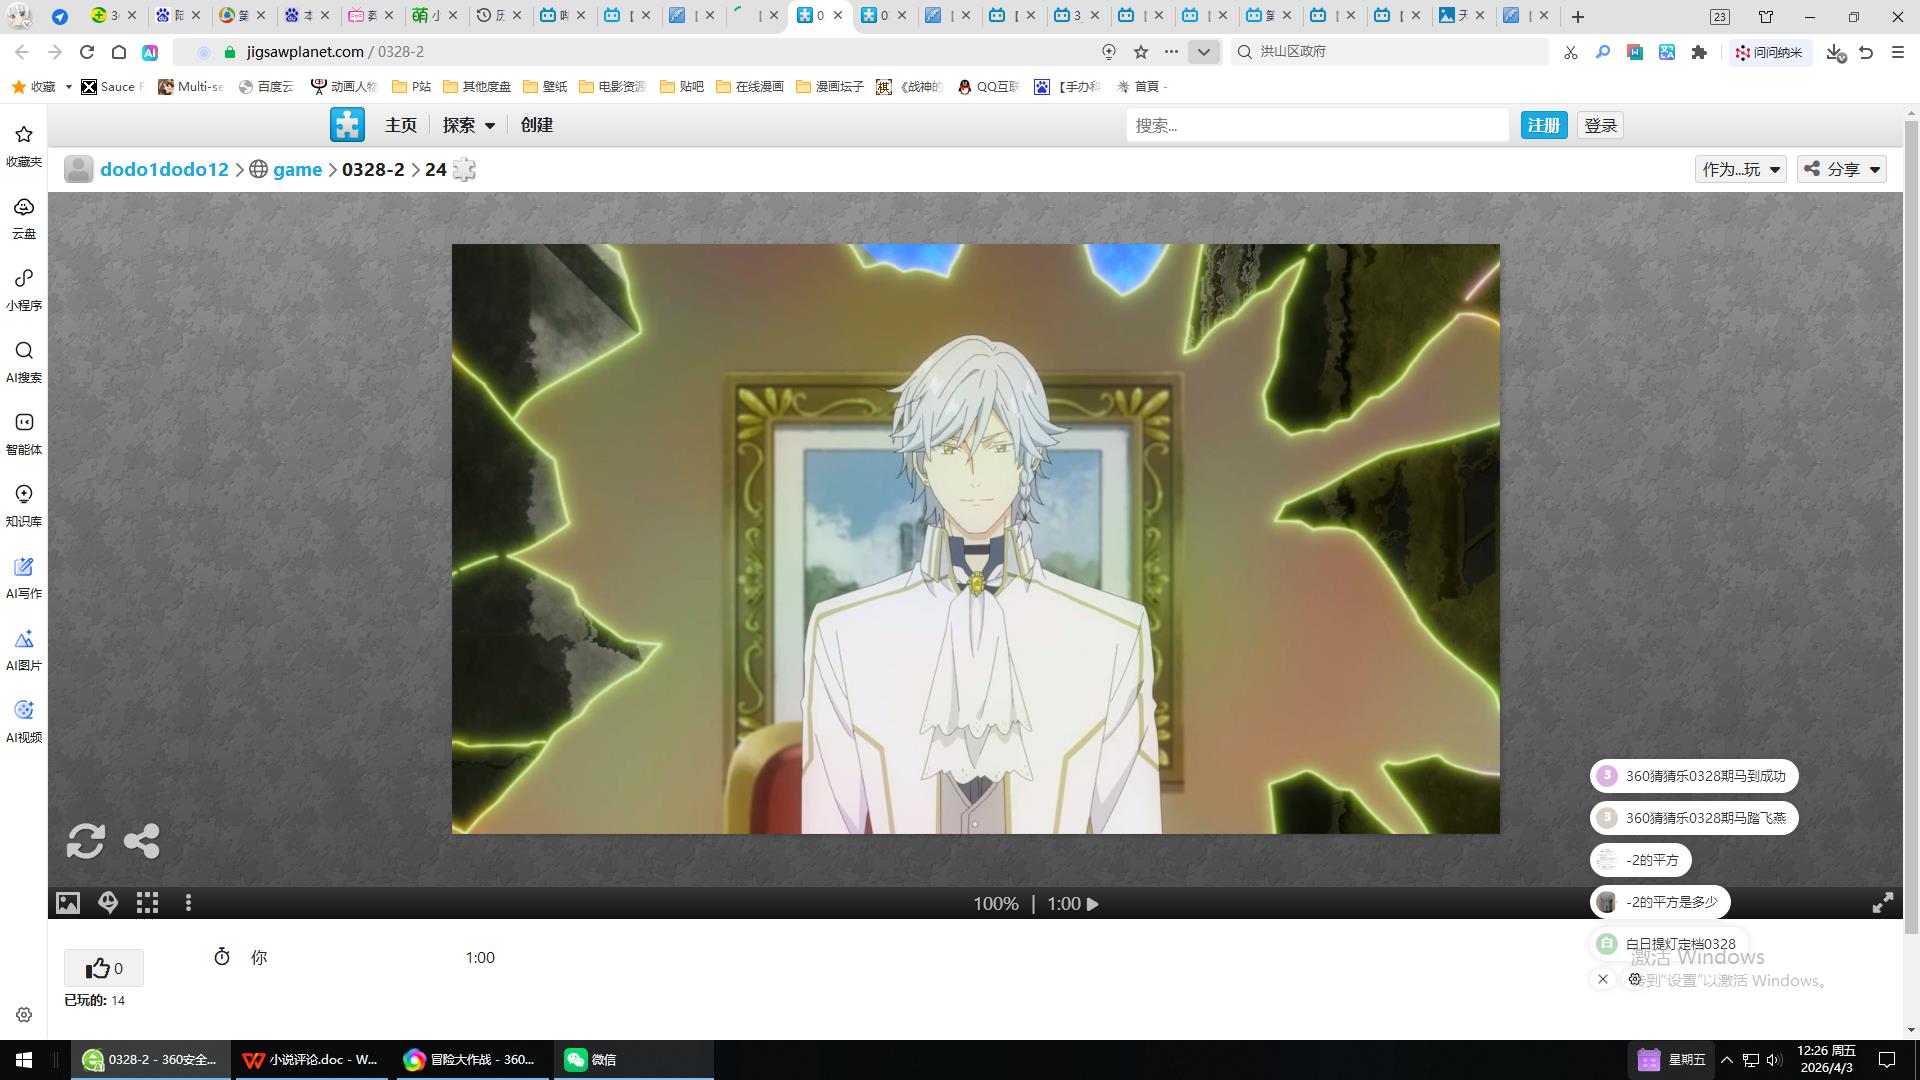The height and width of the screenshot is (1080, 1920).
Task: Open the dodo1dodo12 user profile link
Action: click(x=164, y=169)
